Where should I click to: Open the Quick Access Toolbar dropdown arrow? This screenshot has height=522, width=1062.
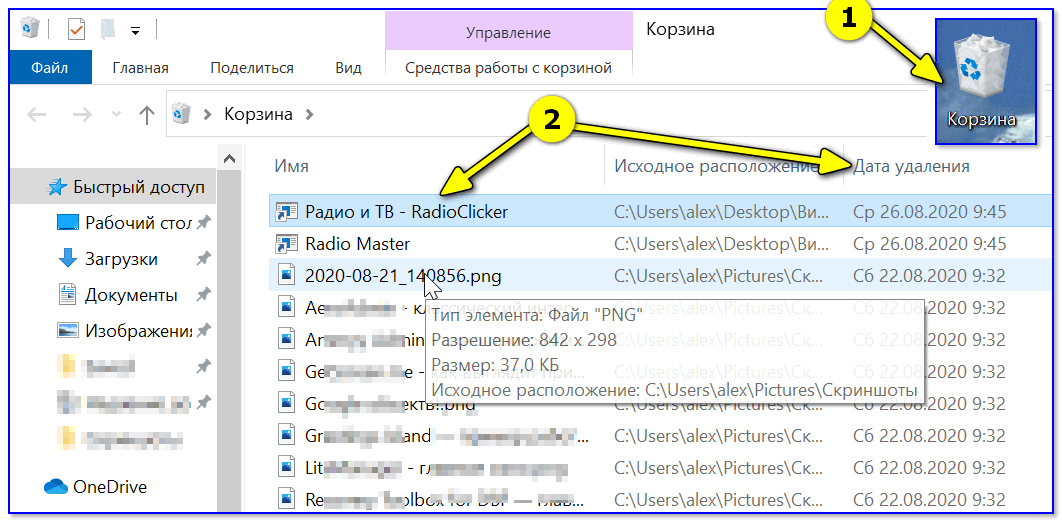(135, 30)
